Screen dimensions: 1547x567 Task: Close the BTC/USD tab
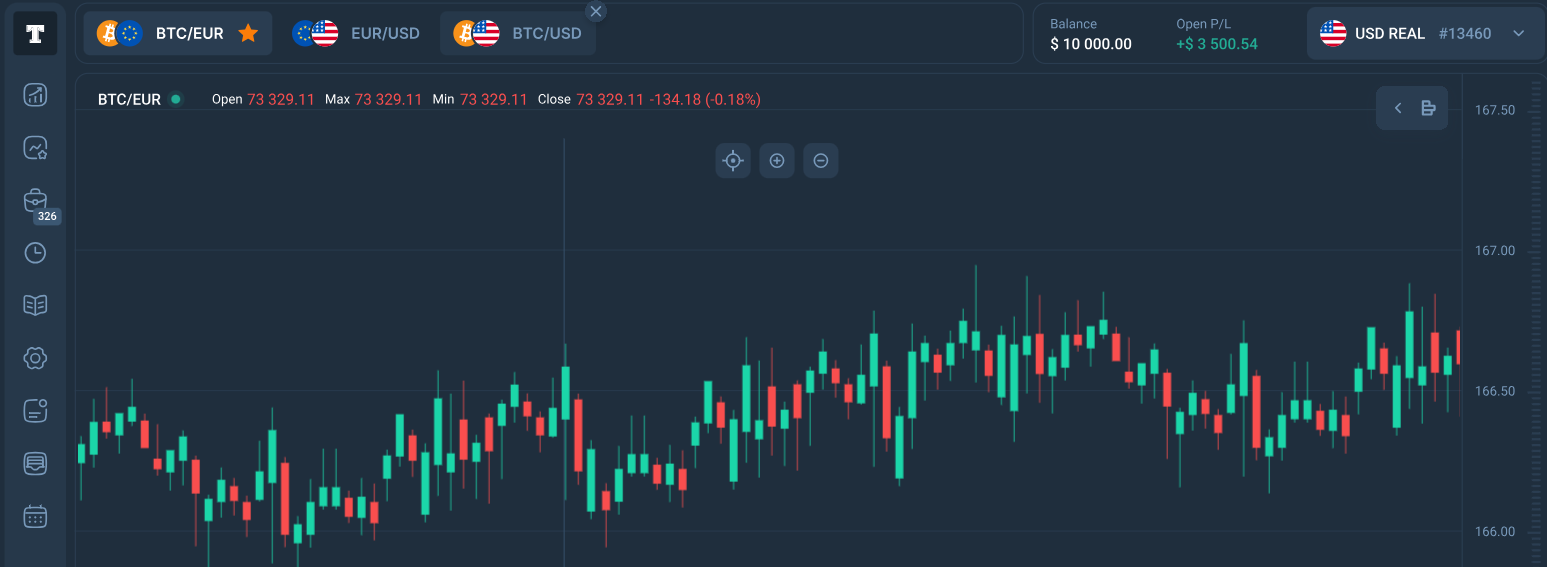[x=596, y=12]
